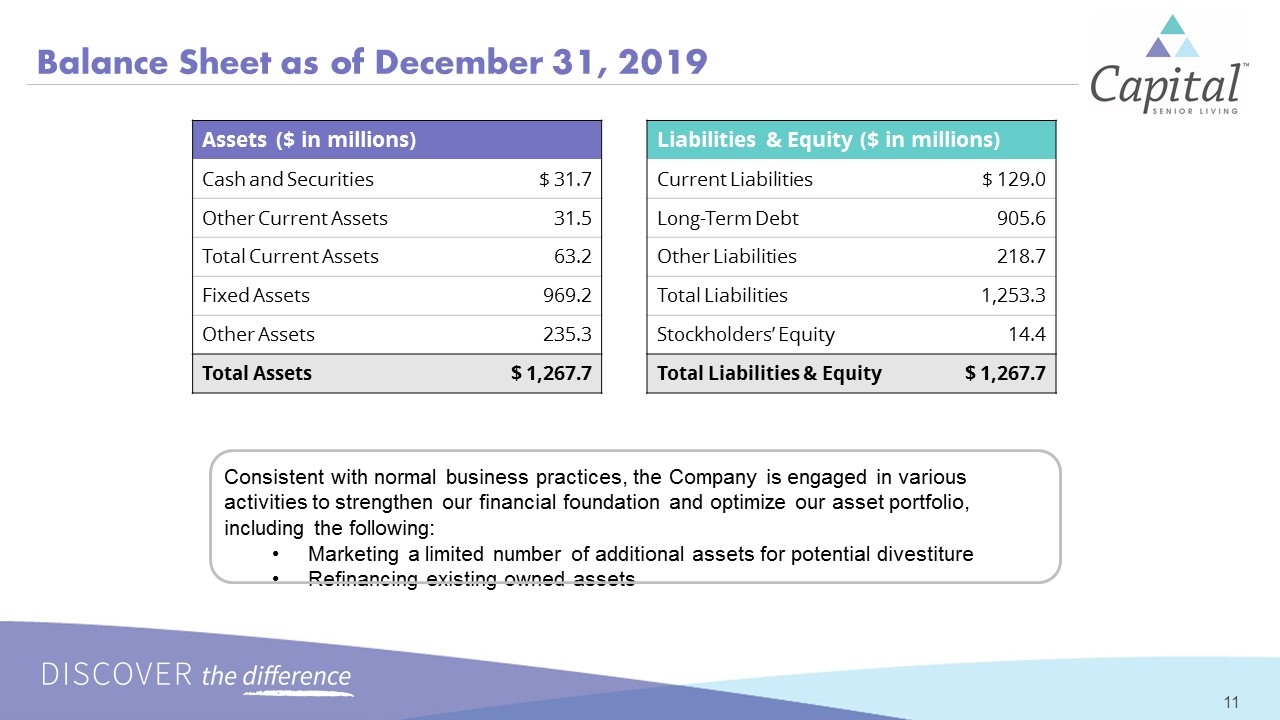Click the Total Liabilities & Equity label
The width and height of the screenshot is (1280, 720).
769,374
